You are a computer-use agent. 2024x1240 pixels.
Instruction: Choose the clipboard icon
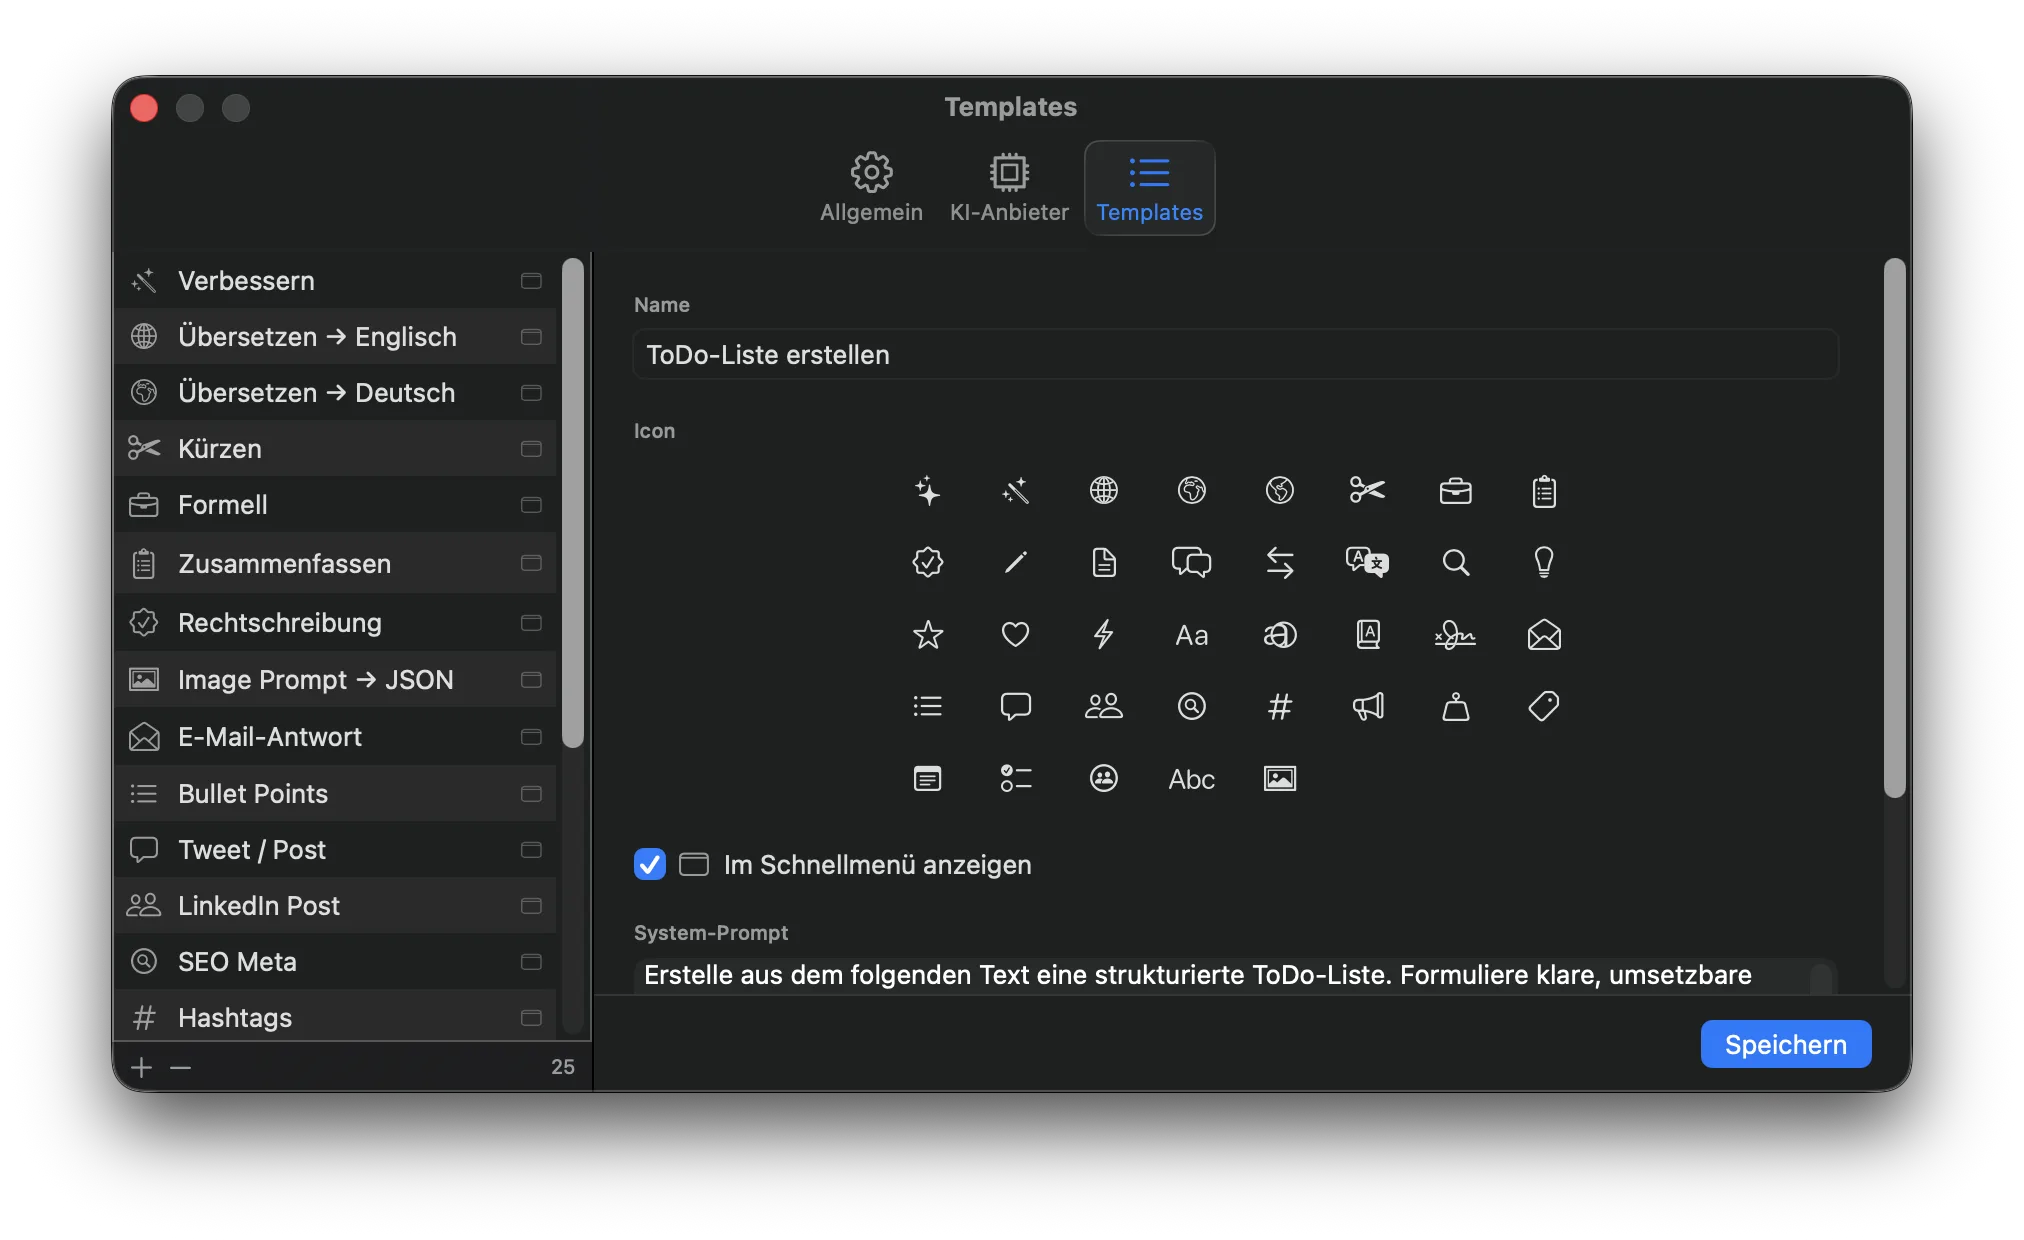(1544, 491)
